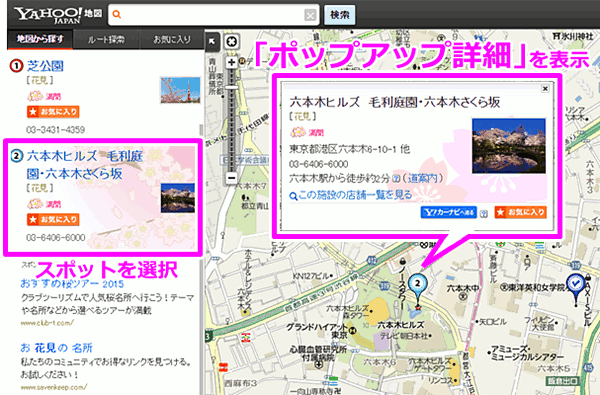This screenshot has height=395, width=600.
Task: Click help icon beside Y!カーナビ button
Action: (484, 214)
